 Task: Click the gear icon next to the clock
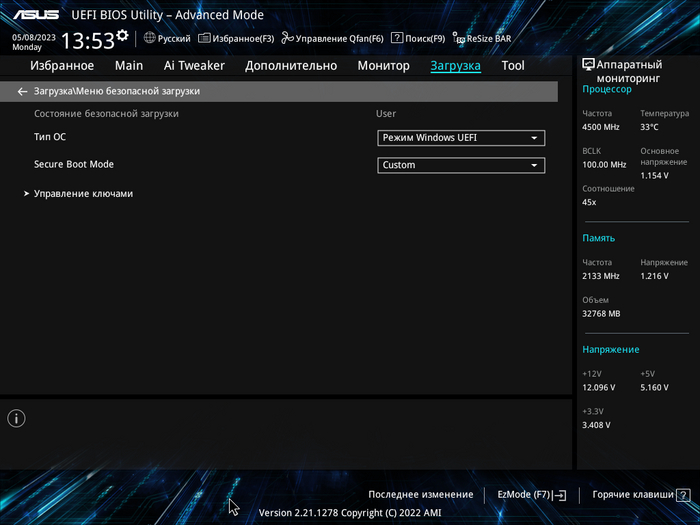[x=122, y=36]
